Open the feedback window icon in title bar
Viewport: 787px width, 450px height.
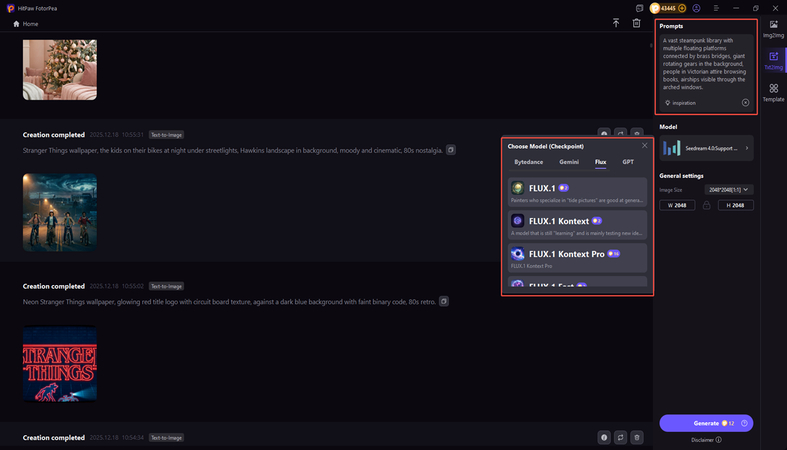tap(639, 8)
